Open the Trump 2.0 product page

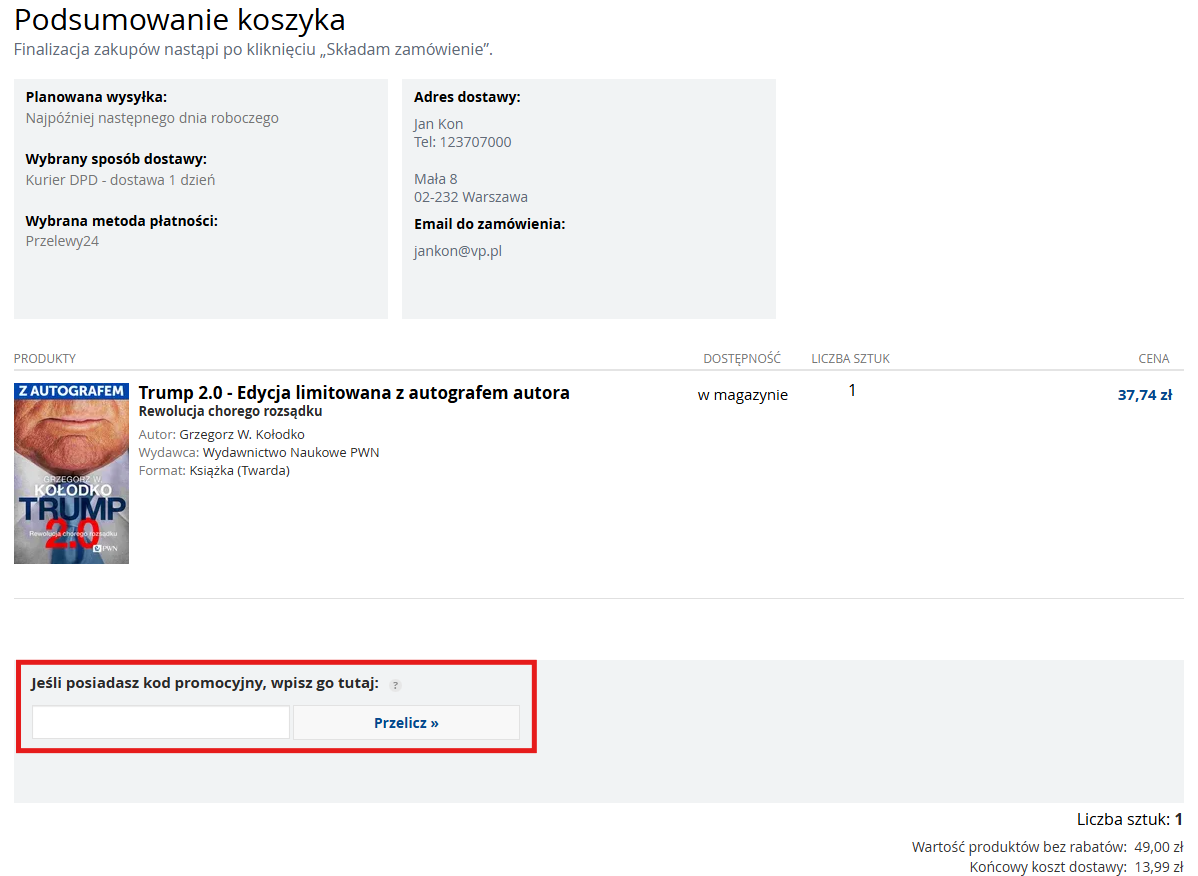356,392
